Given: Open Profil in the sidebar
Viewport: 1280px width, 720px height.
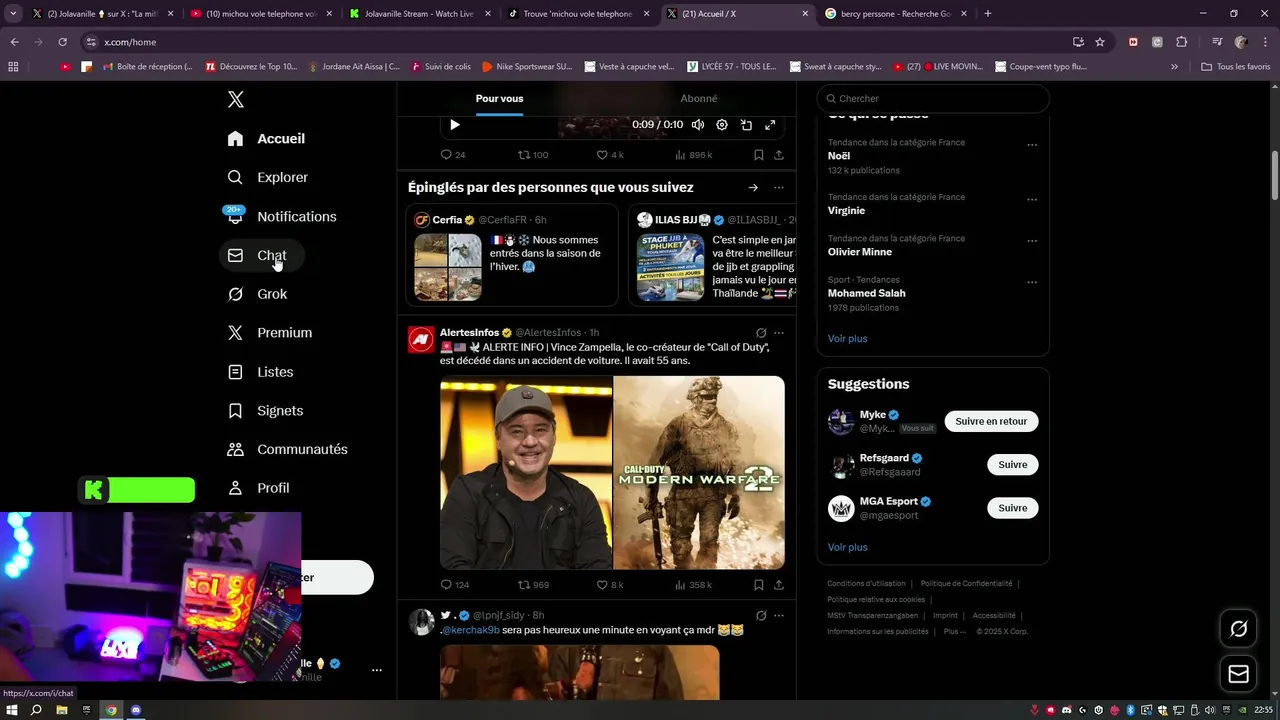Looking at the screenshot, I should click(258, 488).
